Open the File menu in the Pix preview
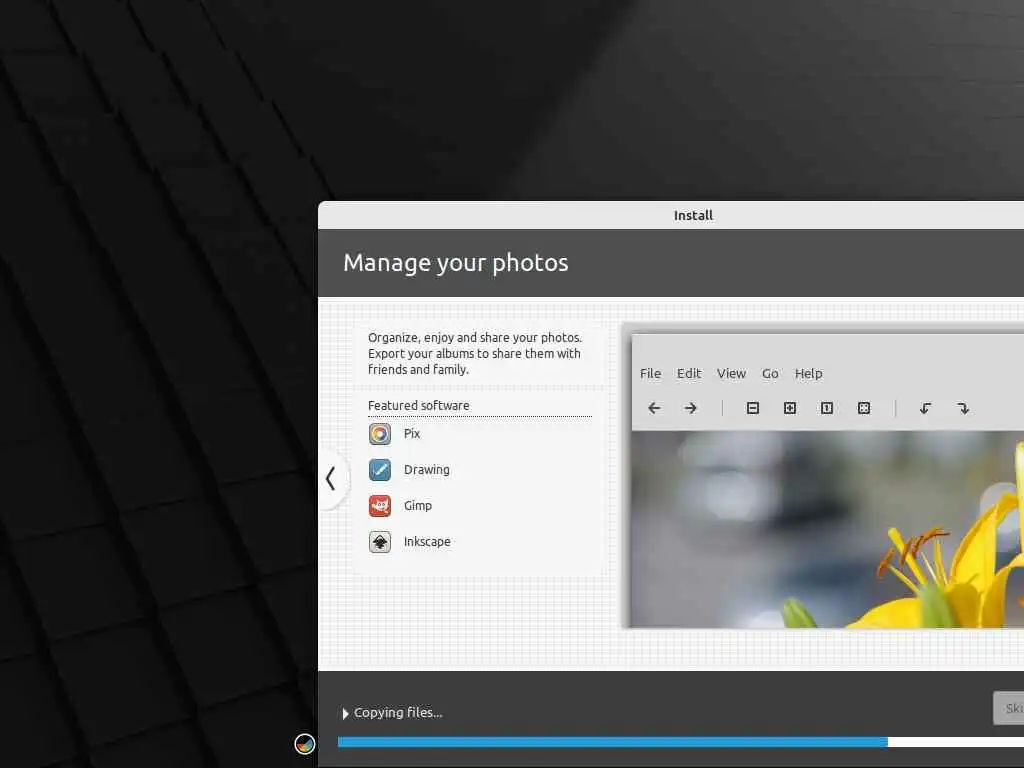The image size is (1024, 768). coord(650,374)
